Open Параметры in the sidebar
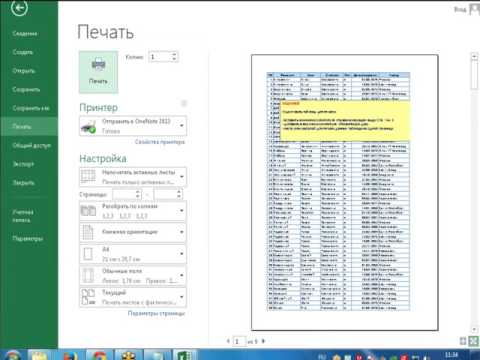The image size is (480, 360). [28, 239]
